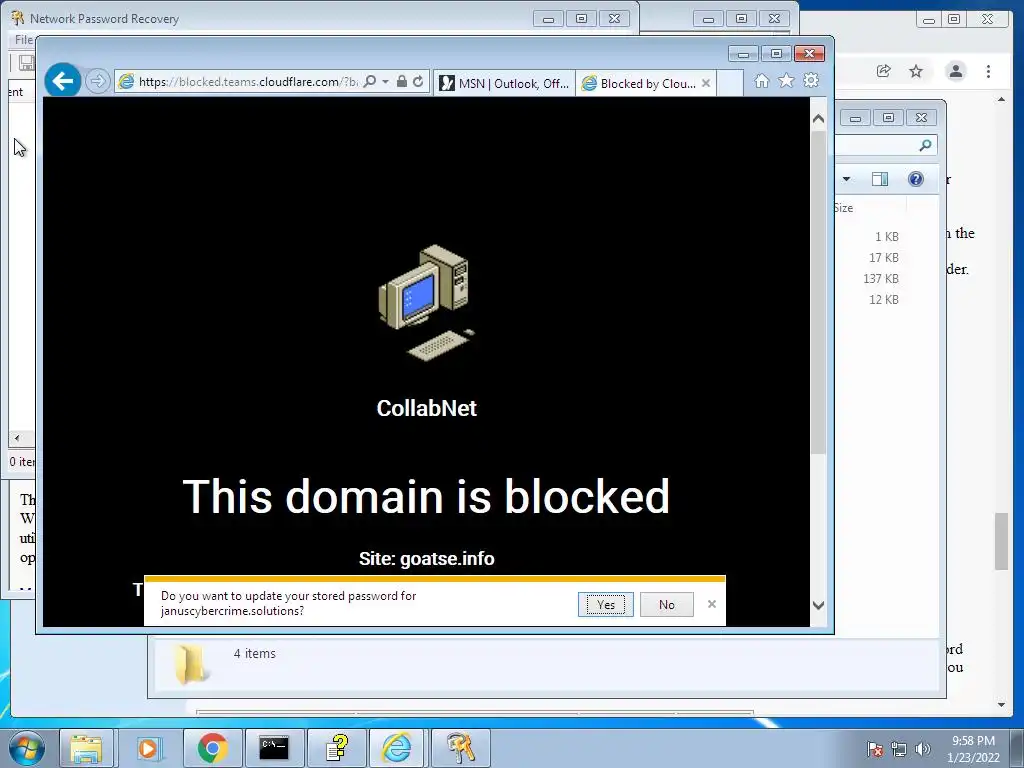Click the volume speaker tray icon
The image size is (1024, 768).
pos(922,749)
